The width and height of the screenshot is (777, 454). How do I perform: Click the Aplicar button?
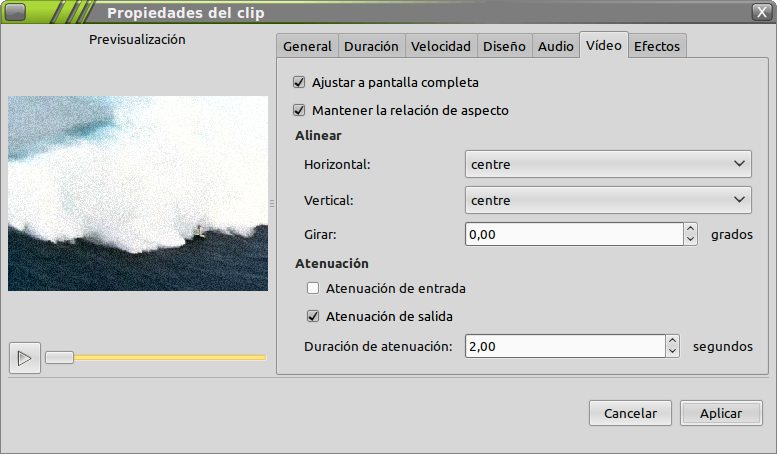[721, 413]
